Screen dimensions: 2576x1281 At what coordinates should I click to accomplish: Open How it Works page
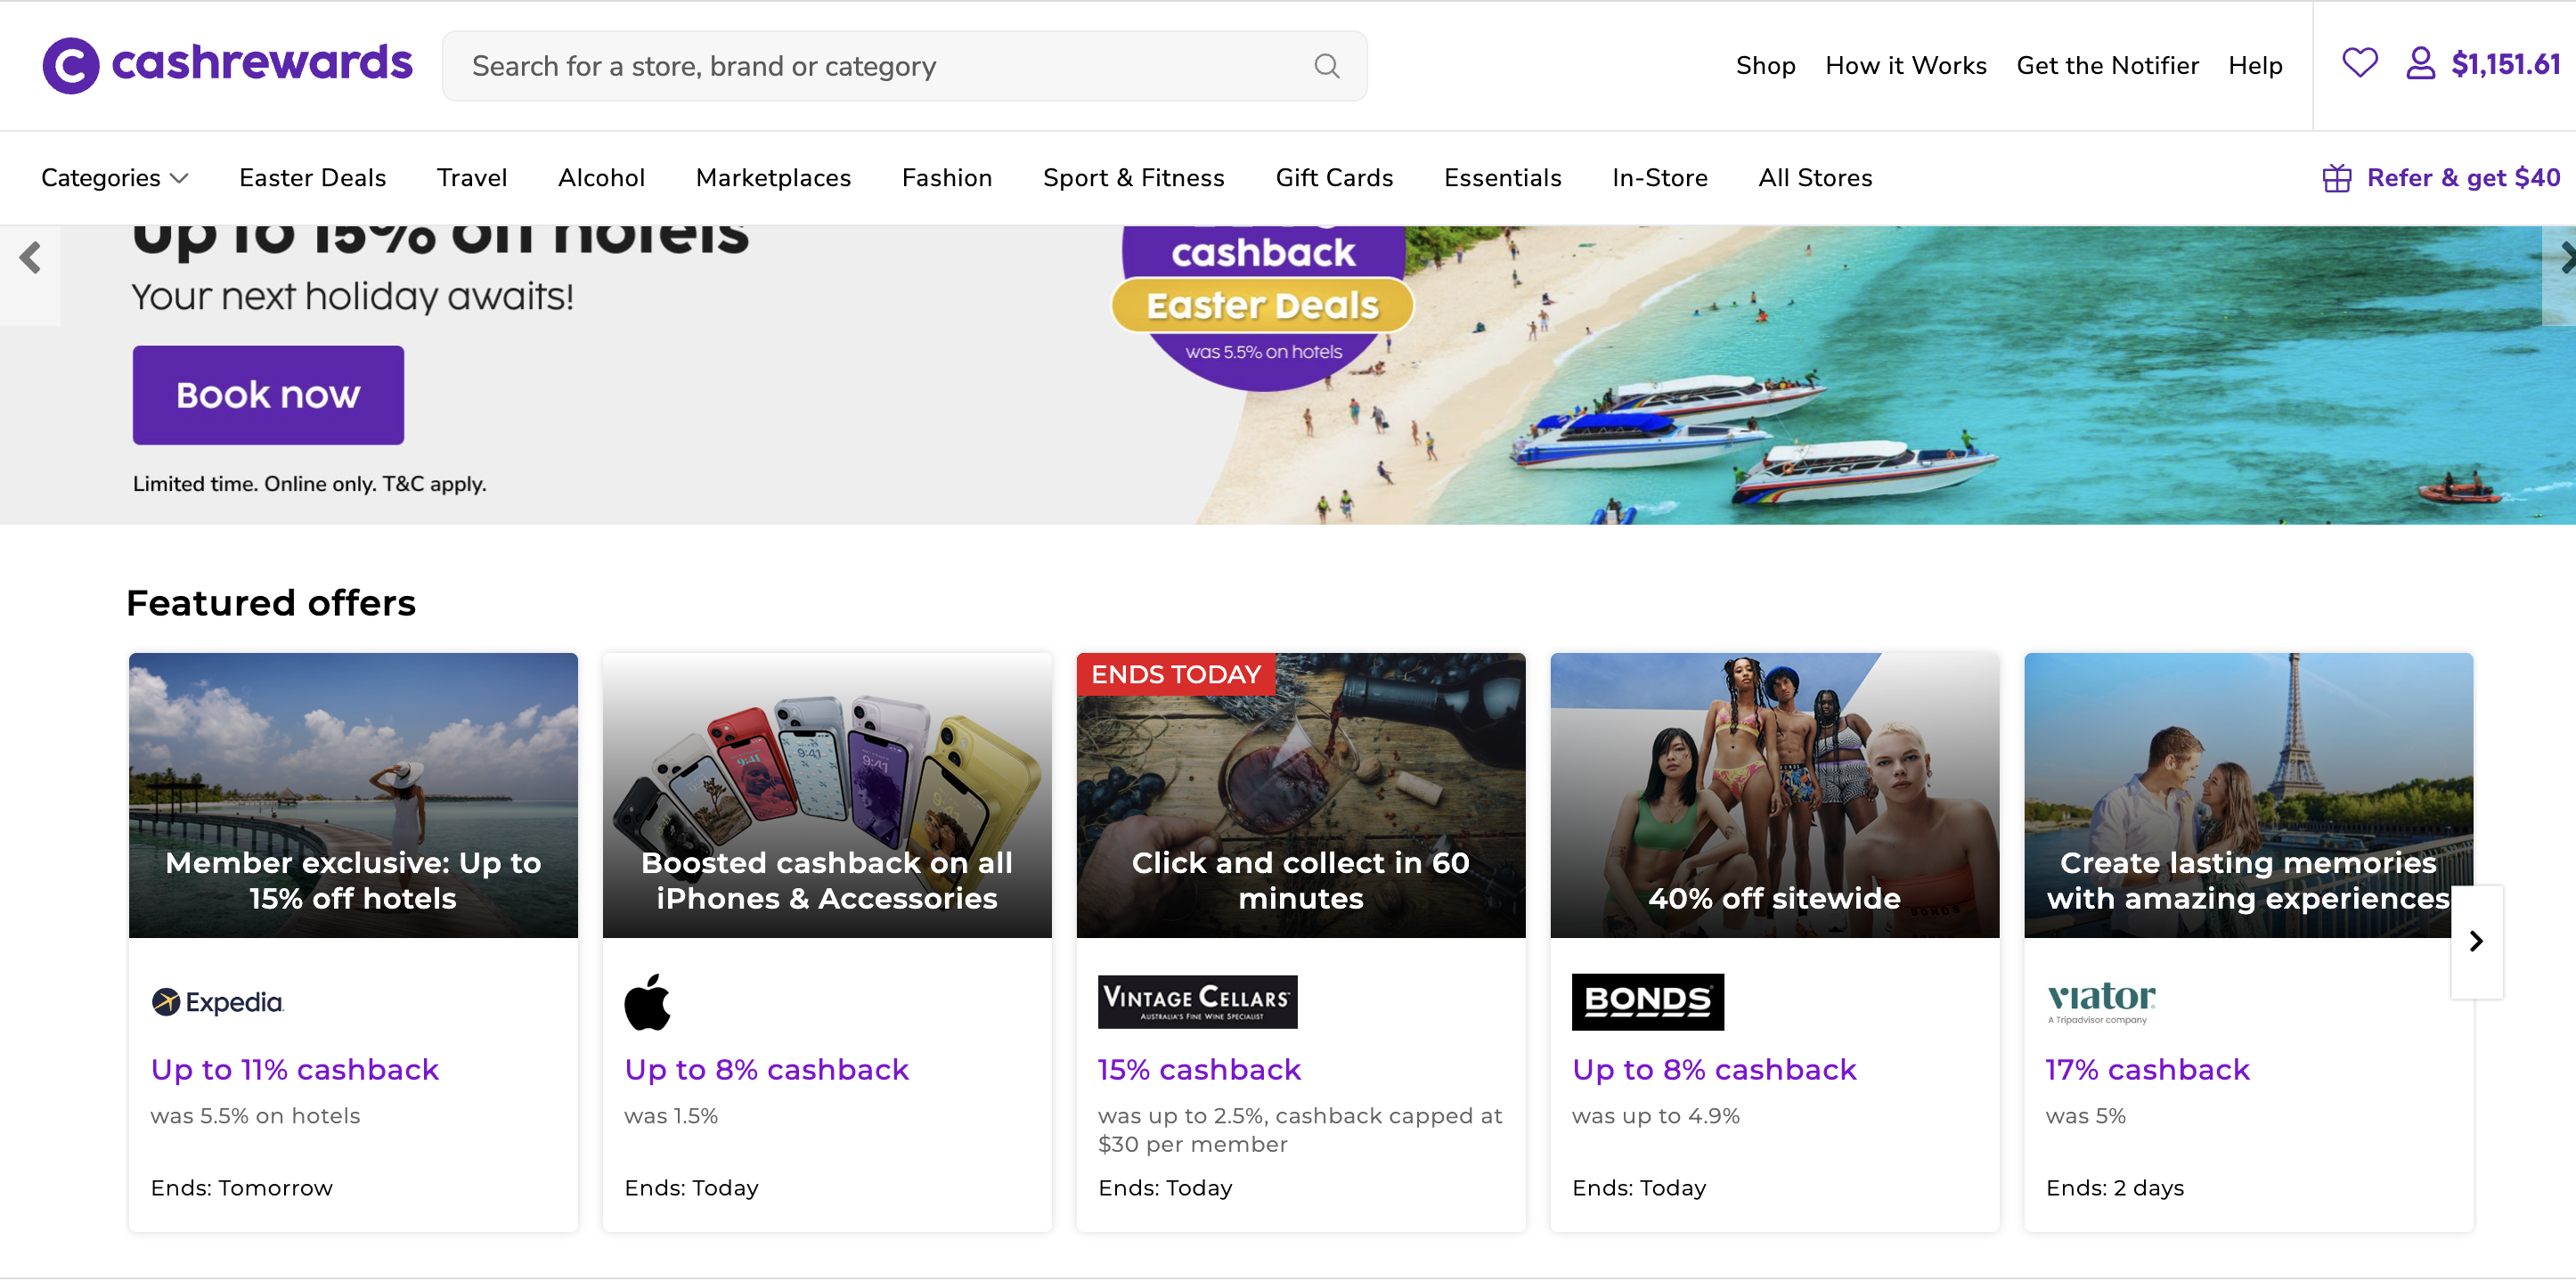click(1905, 66)
